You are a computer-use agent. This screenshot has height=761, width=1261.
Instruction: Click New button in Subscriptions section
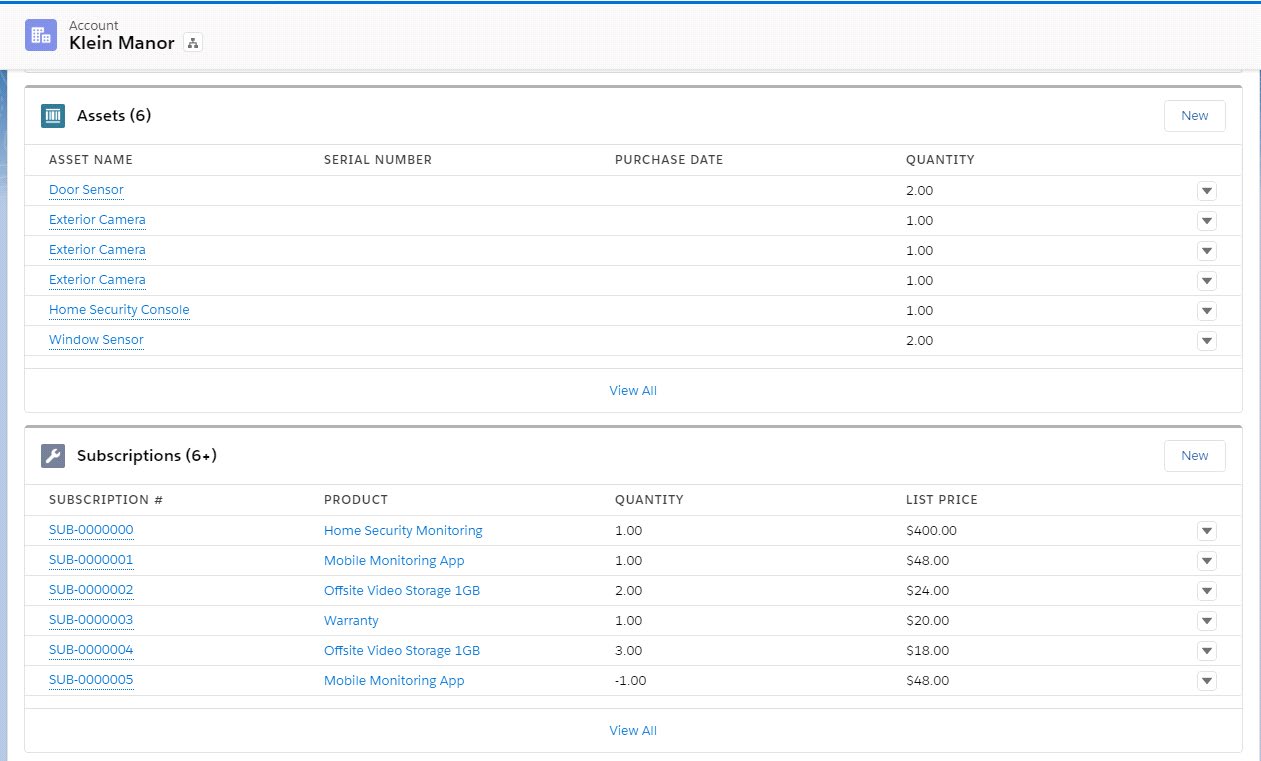1194,456
